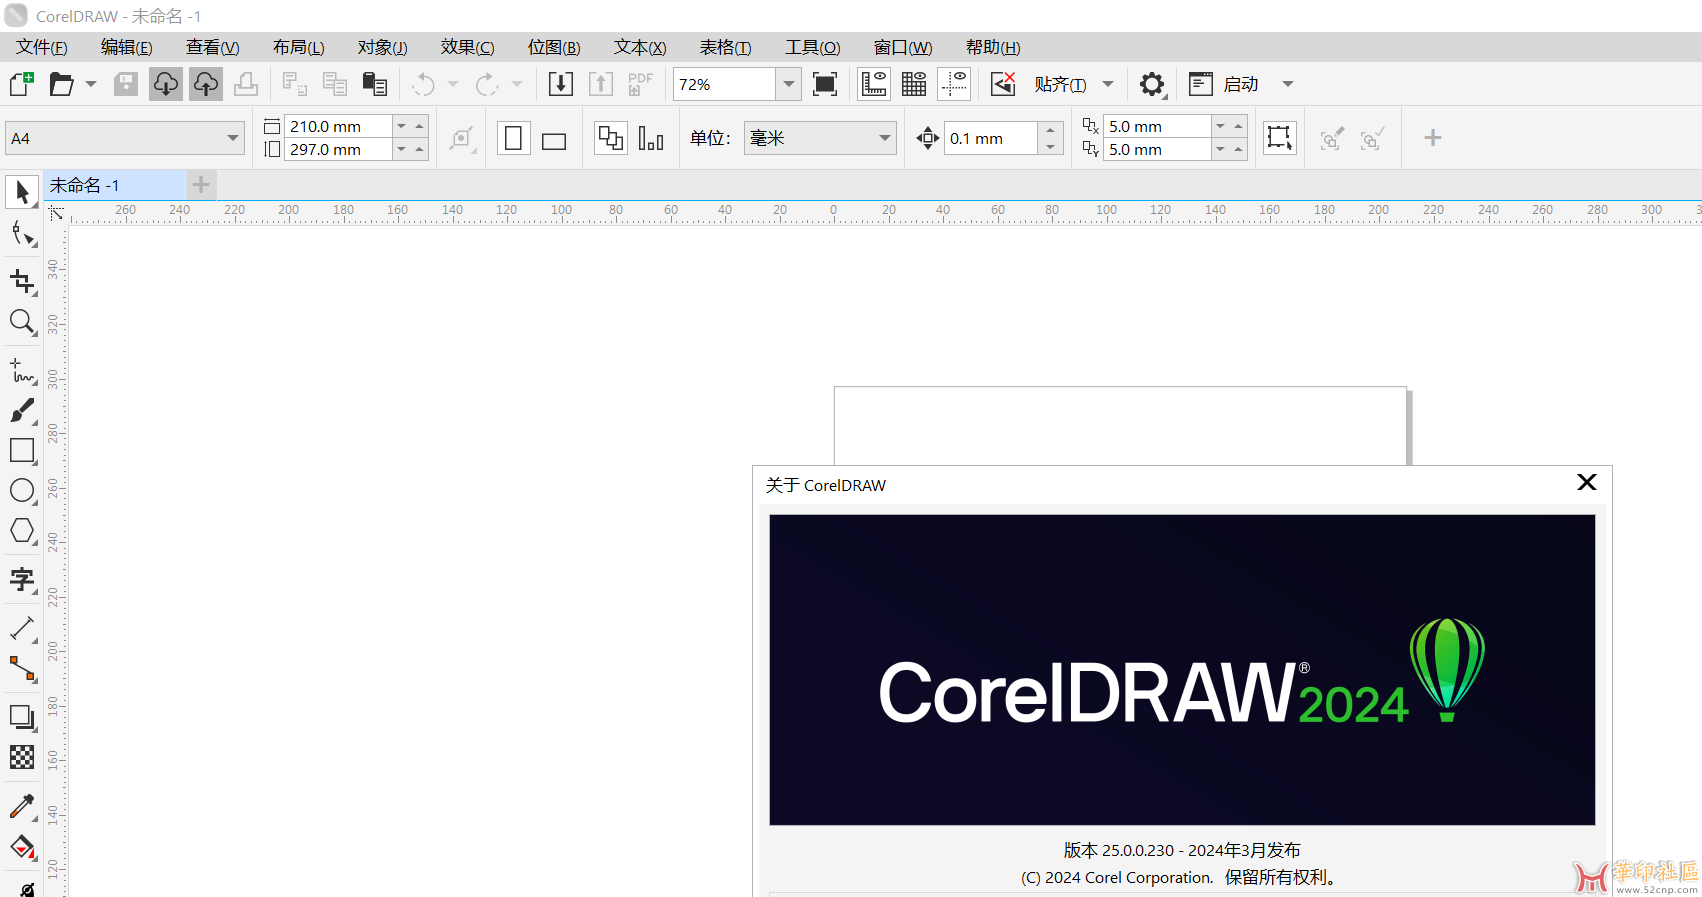
Task: Activate the Zoom magnifier tool
Action: coord(22,322)
